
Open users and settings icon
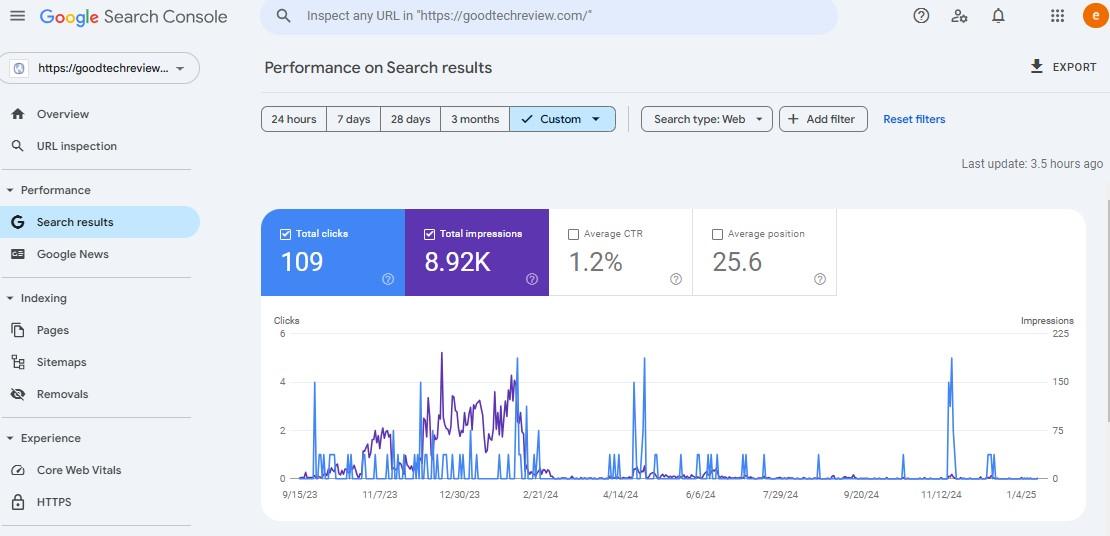[x=960, y=16]
